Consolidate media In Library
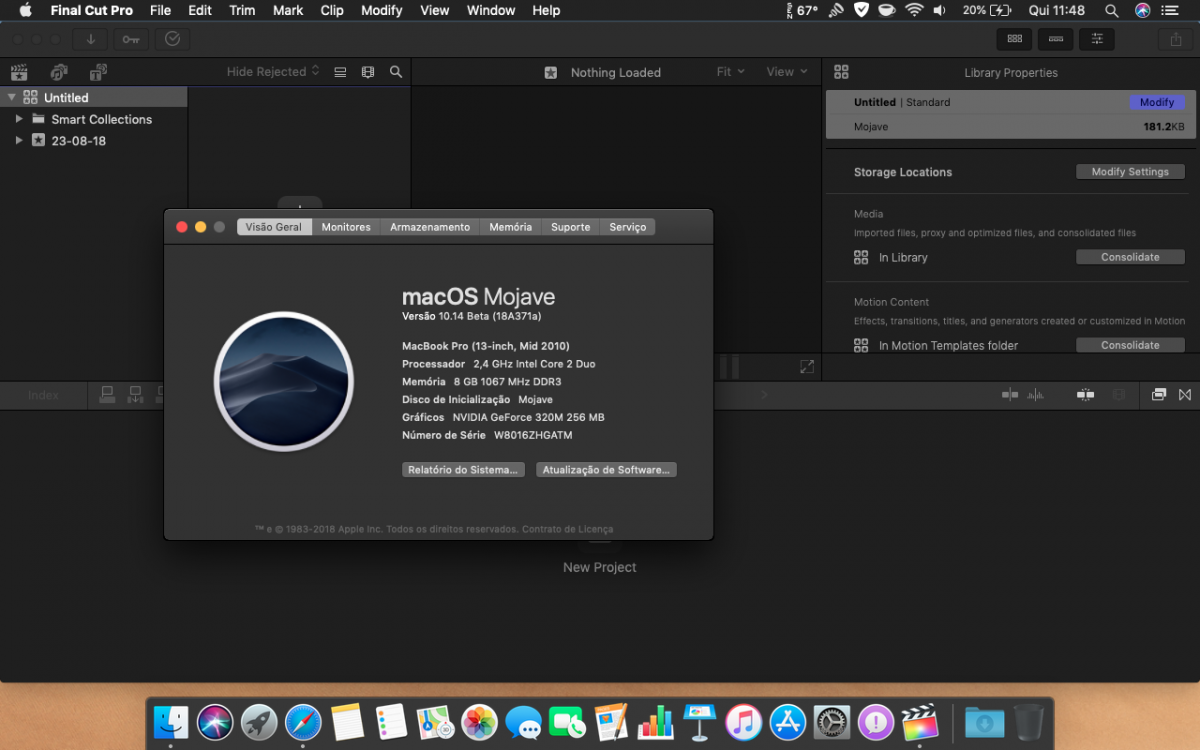 coord(1130,257)
